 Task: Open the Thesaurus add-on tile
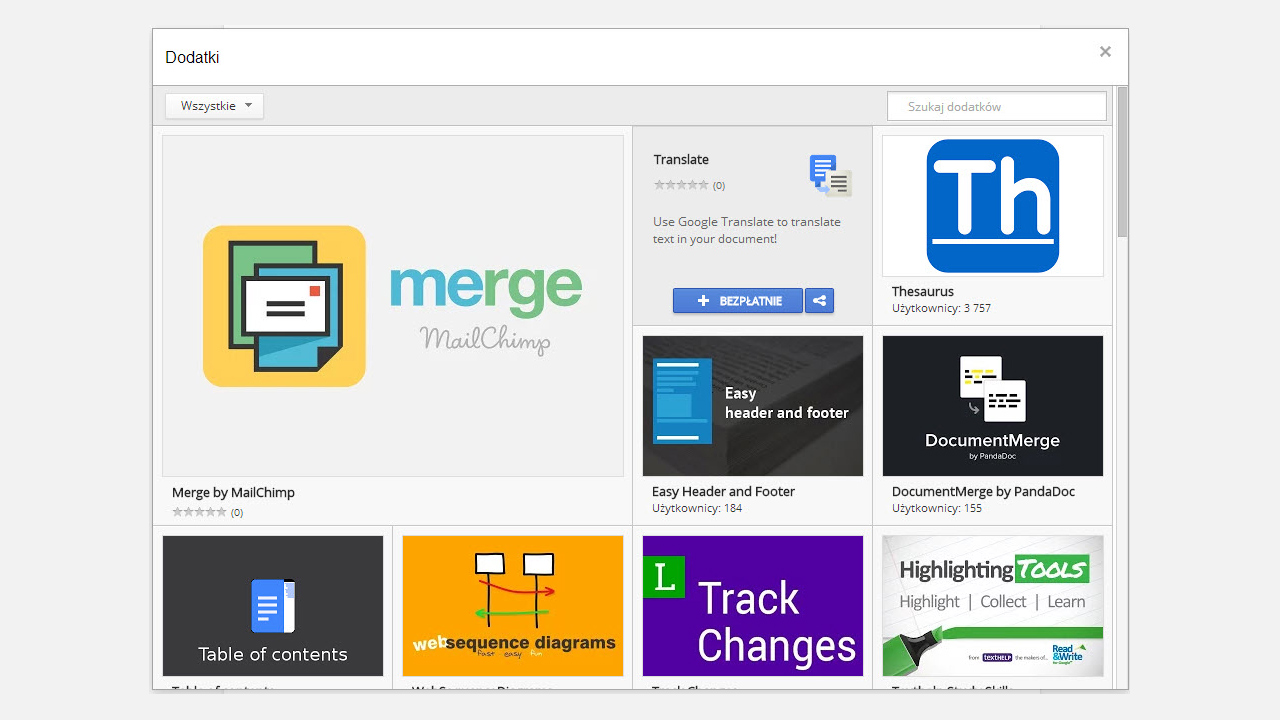(992, 206)
